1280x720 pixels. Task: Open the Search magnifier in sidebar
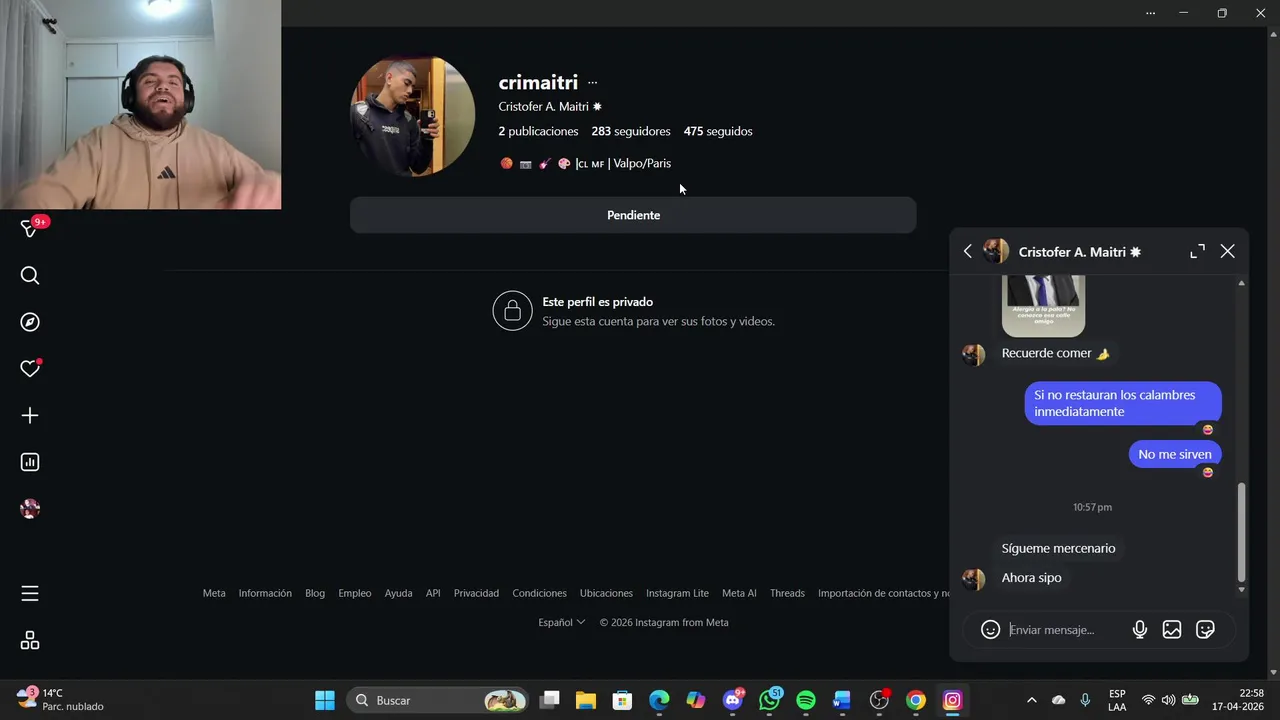tap(30, 276)
